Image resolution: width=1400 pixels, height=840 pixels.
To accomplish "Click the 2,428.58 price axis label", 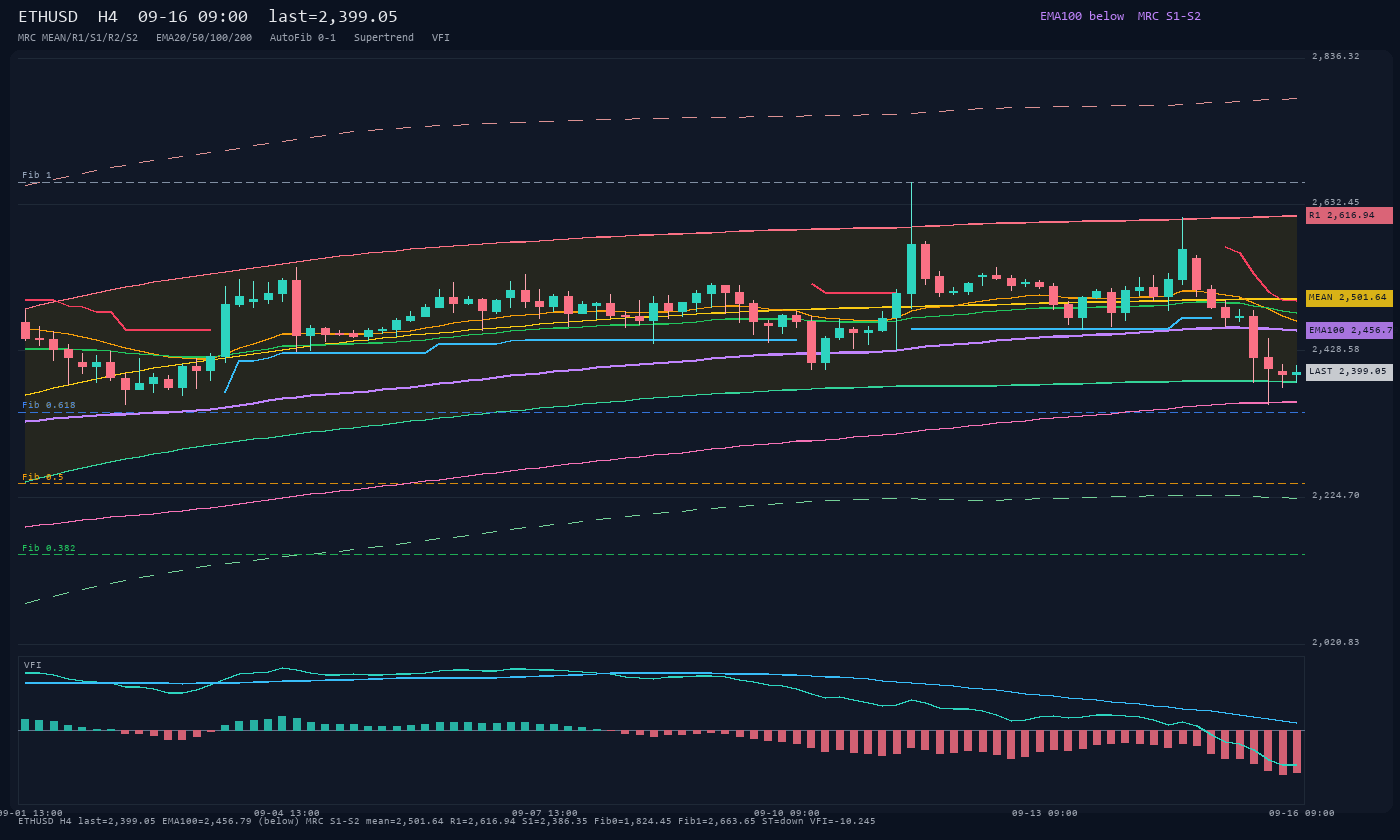I will point(1336,349).
